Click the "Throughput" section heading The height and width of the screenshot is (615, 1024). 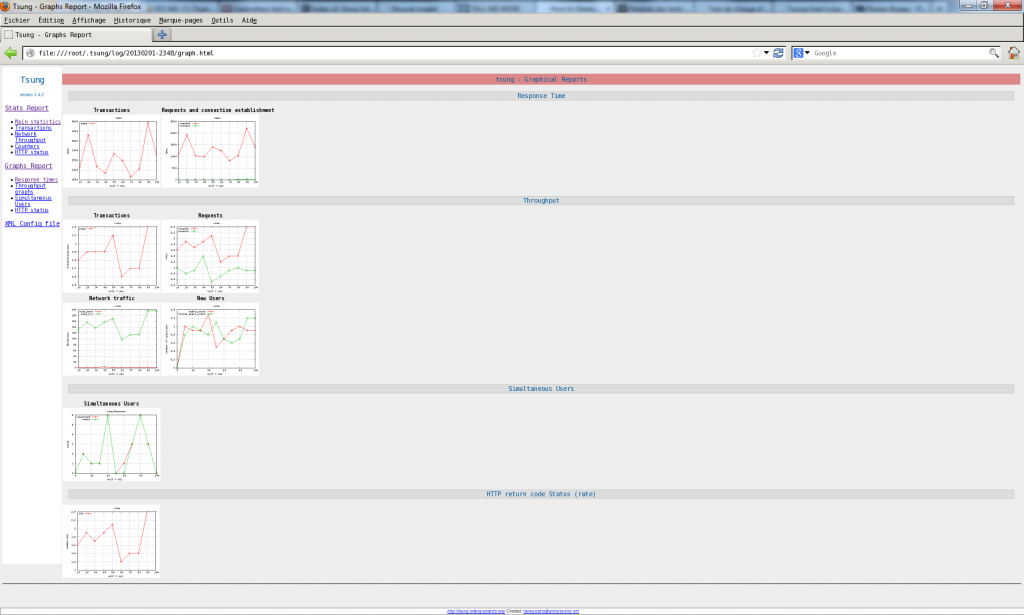[x=541, y=200]
